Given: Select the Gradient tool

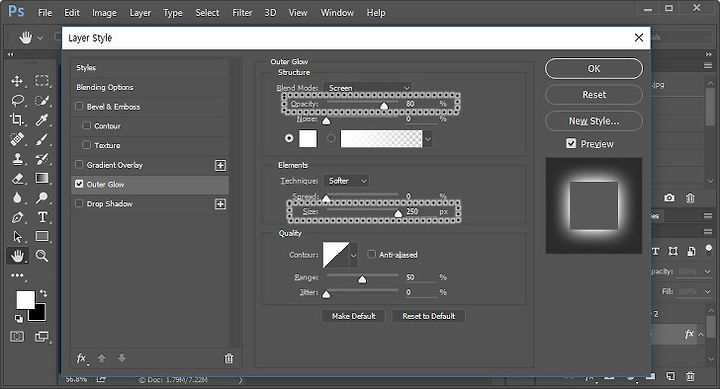Looking at the screenshot, I should tap(42, 178).
